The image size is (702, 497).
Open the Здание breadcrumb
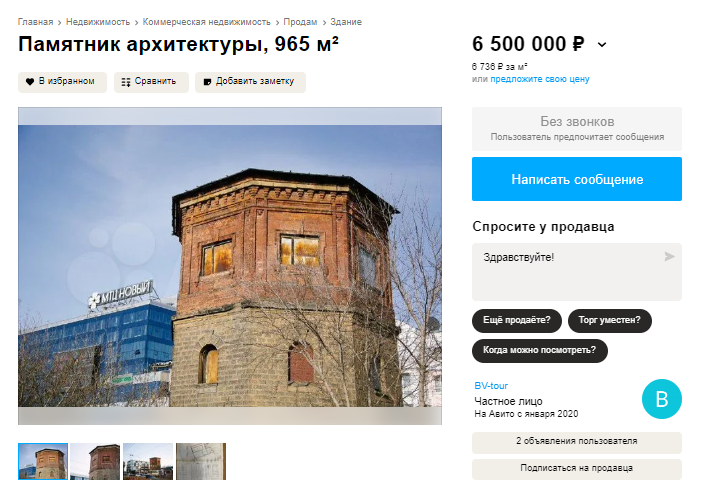tap(346, 22)
